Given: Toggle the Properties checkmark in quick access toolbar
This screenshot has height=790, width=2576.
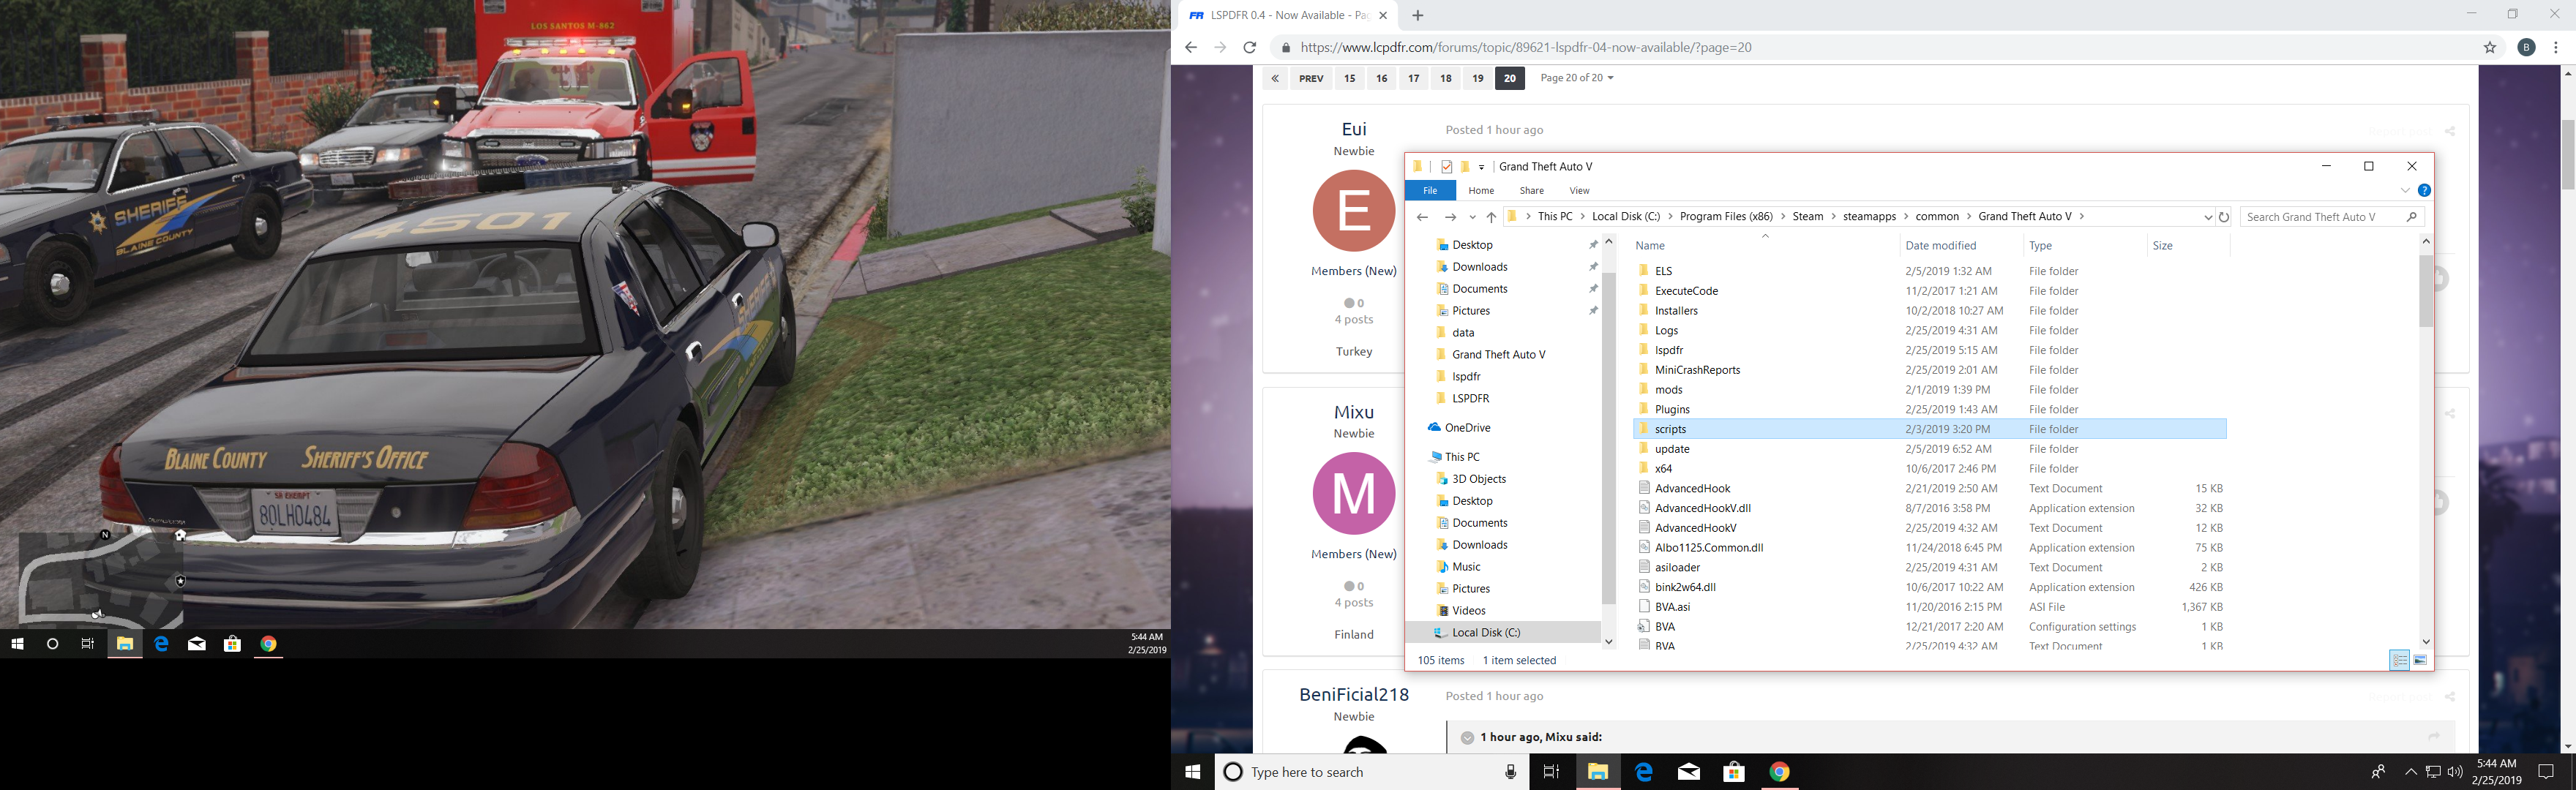Looking at the screenshot, I should [1446, 167].
